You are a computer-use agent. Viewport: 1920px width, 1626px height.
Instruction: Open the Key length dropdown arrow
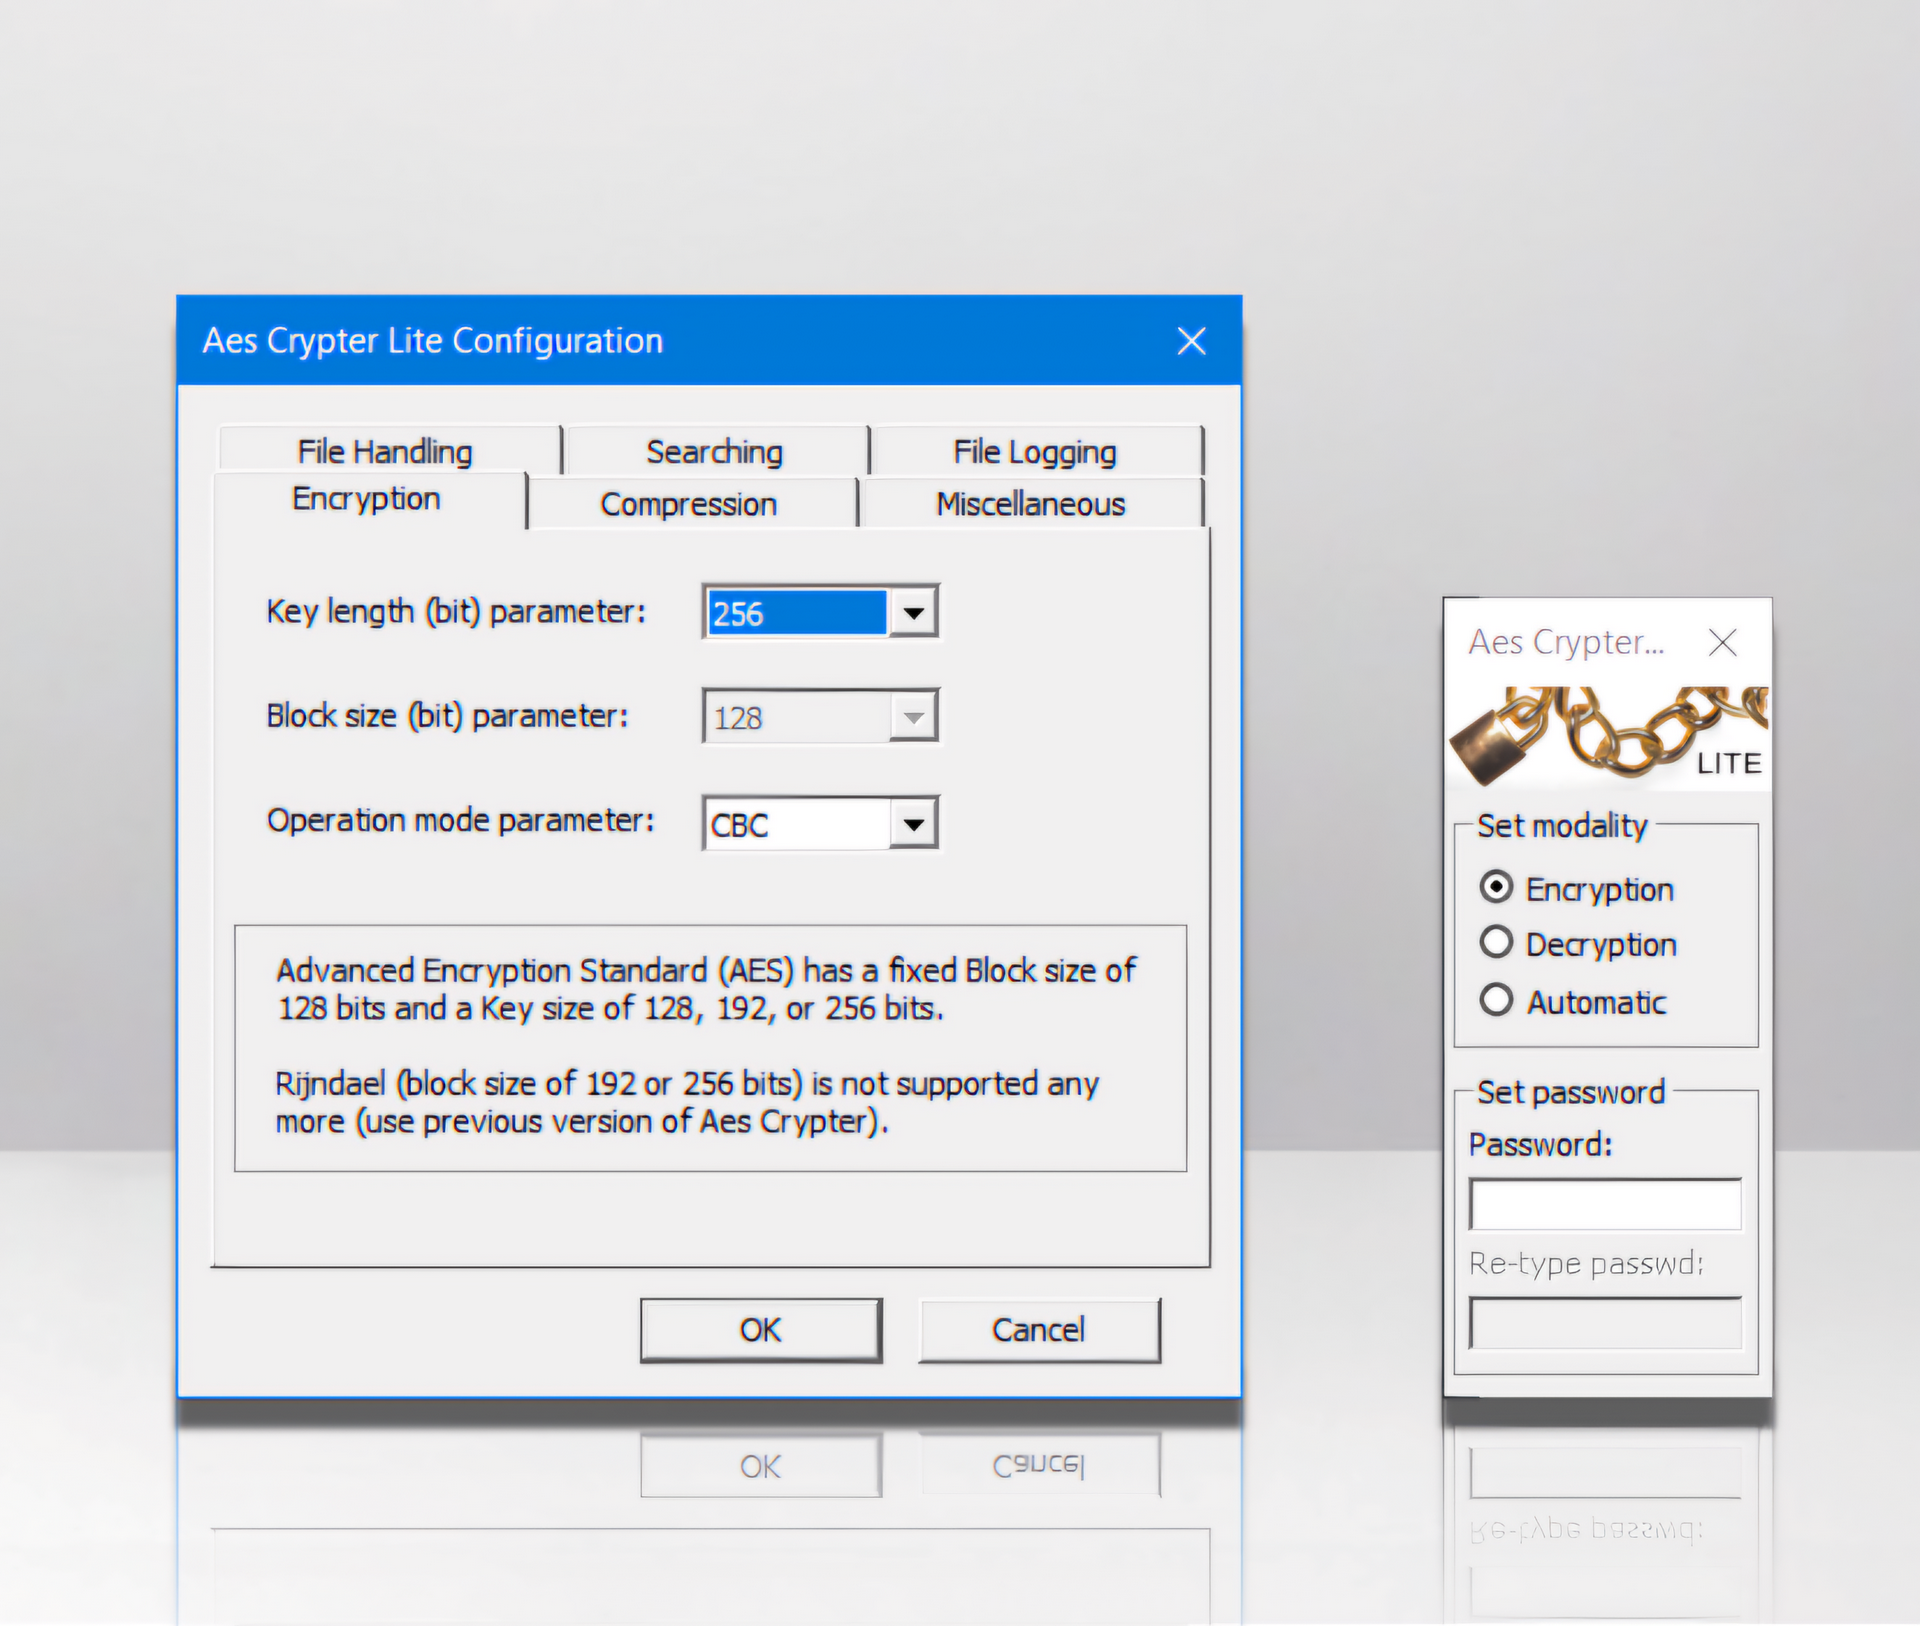pyautogui.click(x=913, y=612)
